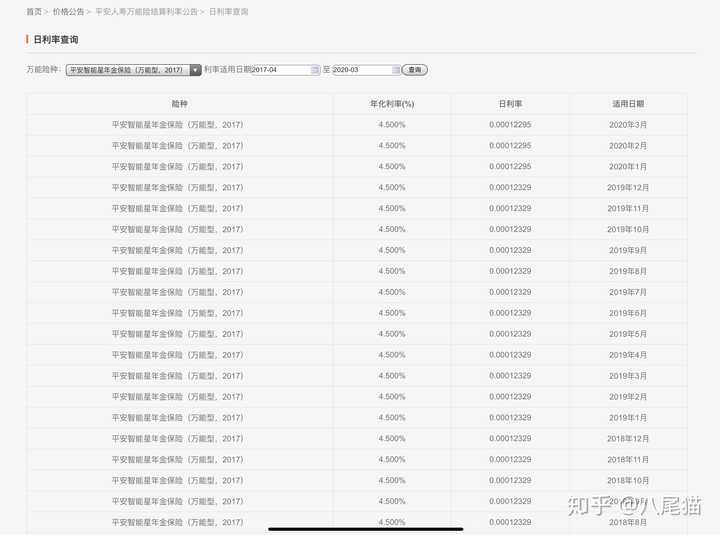Viewport: 720px width, 535px height.
Task: Select the 2018年8月 date cell
Action: [628, 522]
